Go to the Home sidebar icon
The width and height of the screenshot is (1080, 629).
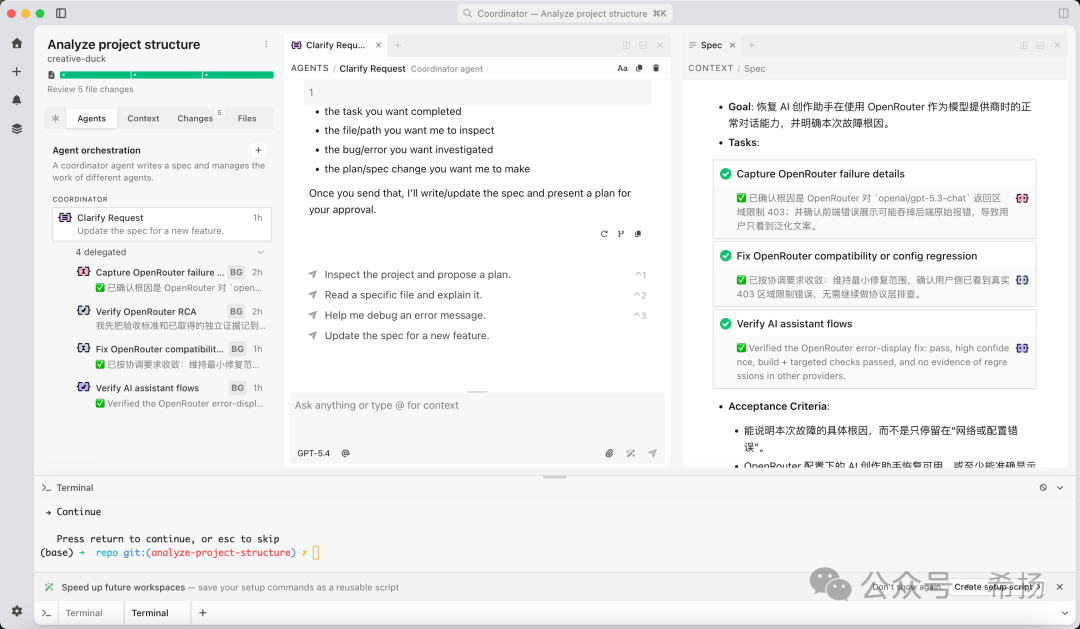click(17, 43)
